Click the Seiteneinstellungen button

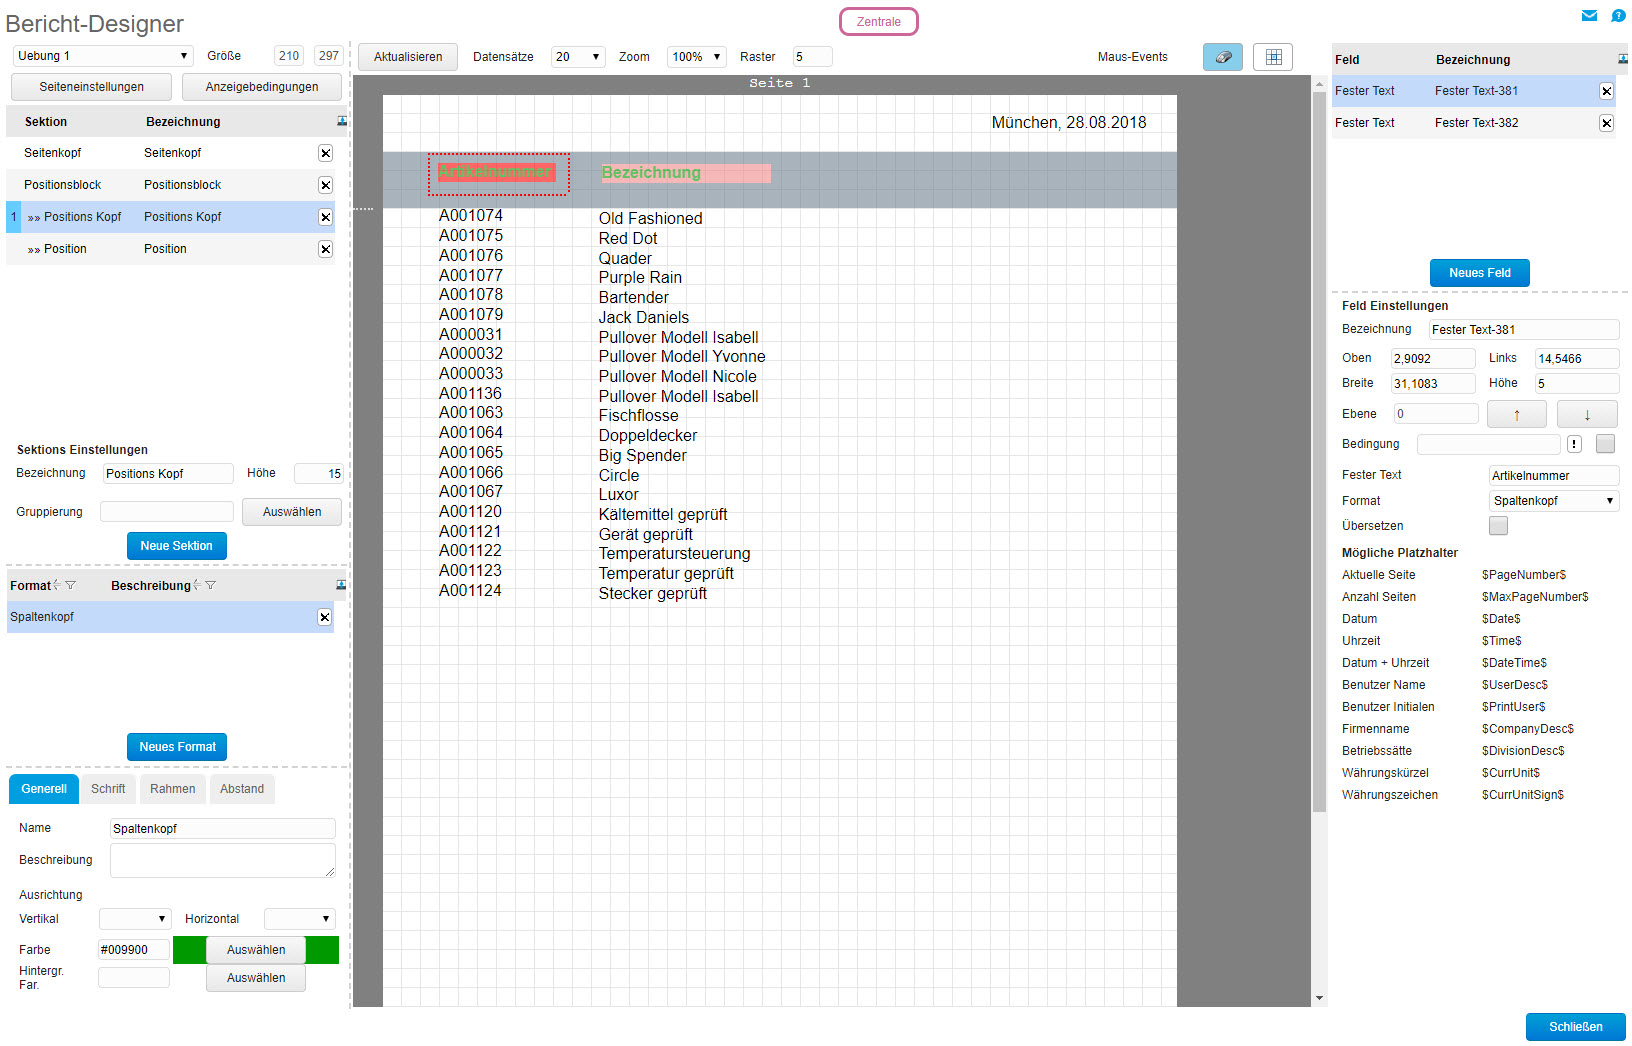point(92,87)
